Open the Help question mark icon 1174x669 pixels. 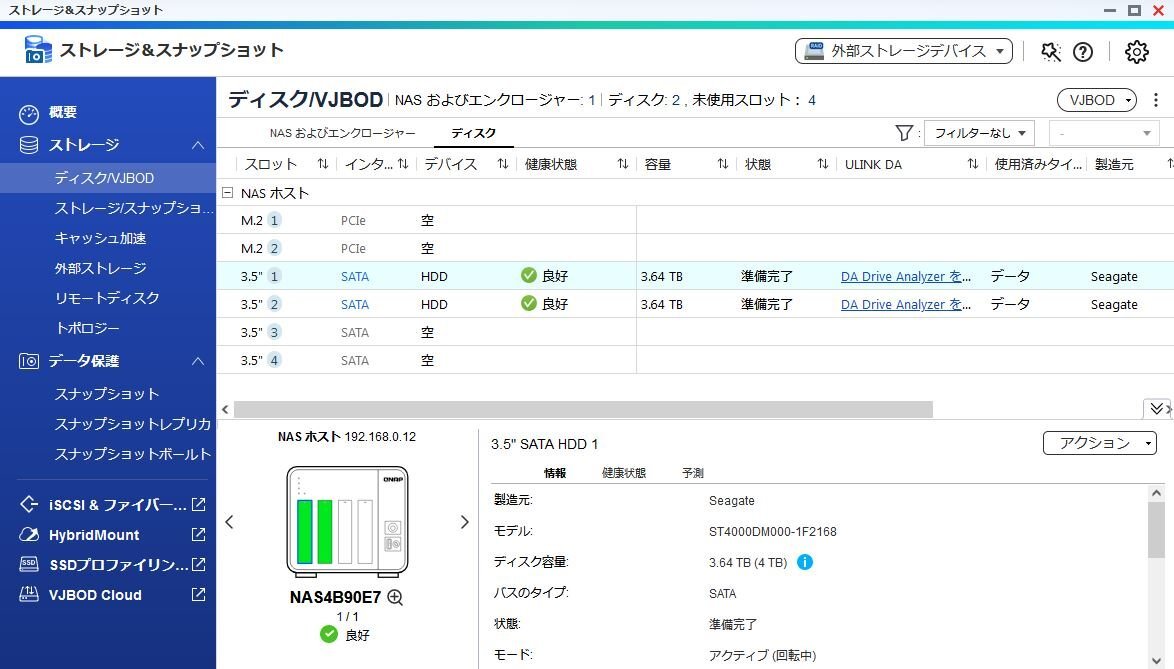click(x=1083, y=51)
